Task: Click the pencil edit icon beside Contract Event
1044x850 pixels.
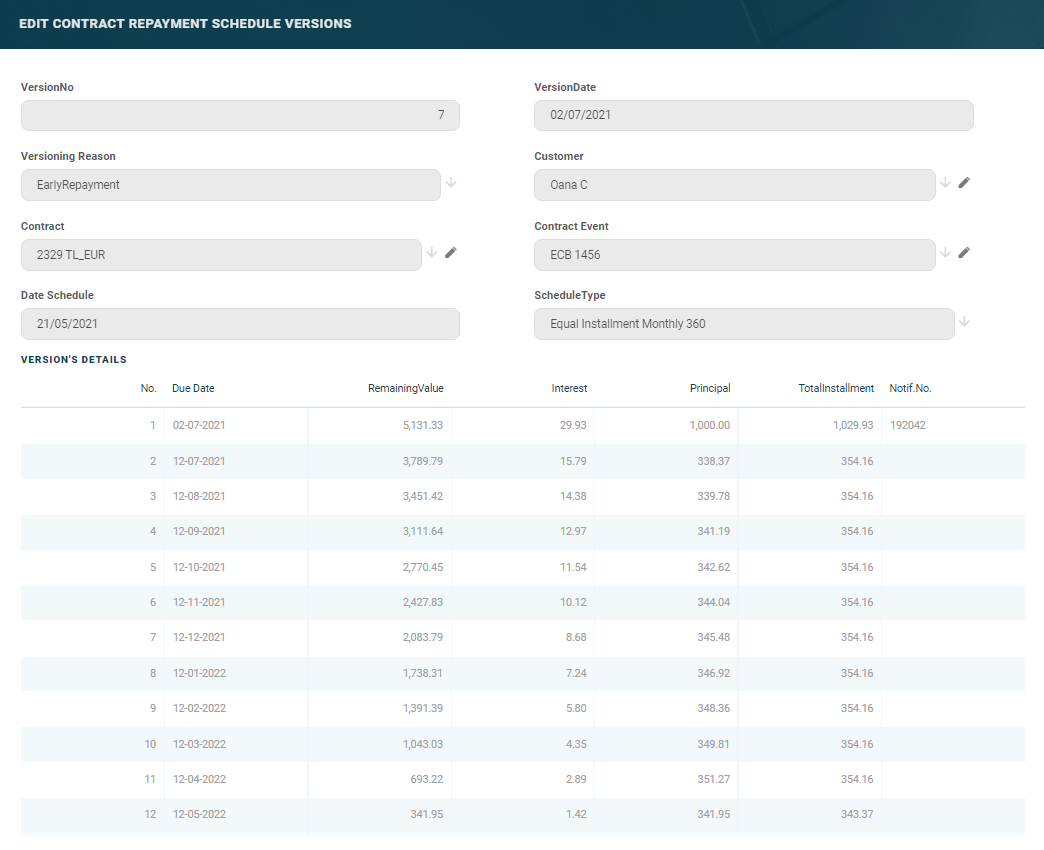Action: (964, 253)
